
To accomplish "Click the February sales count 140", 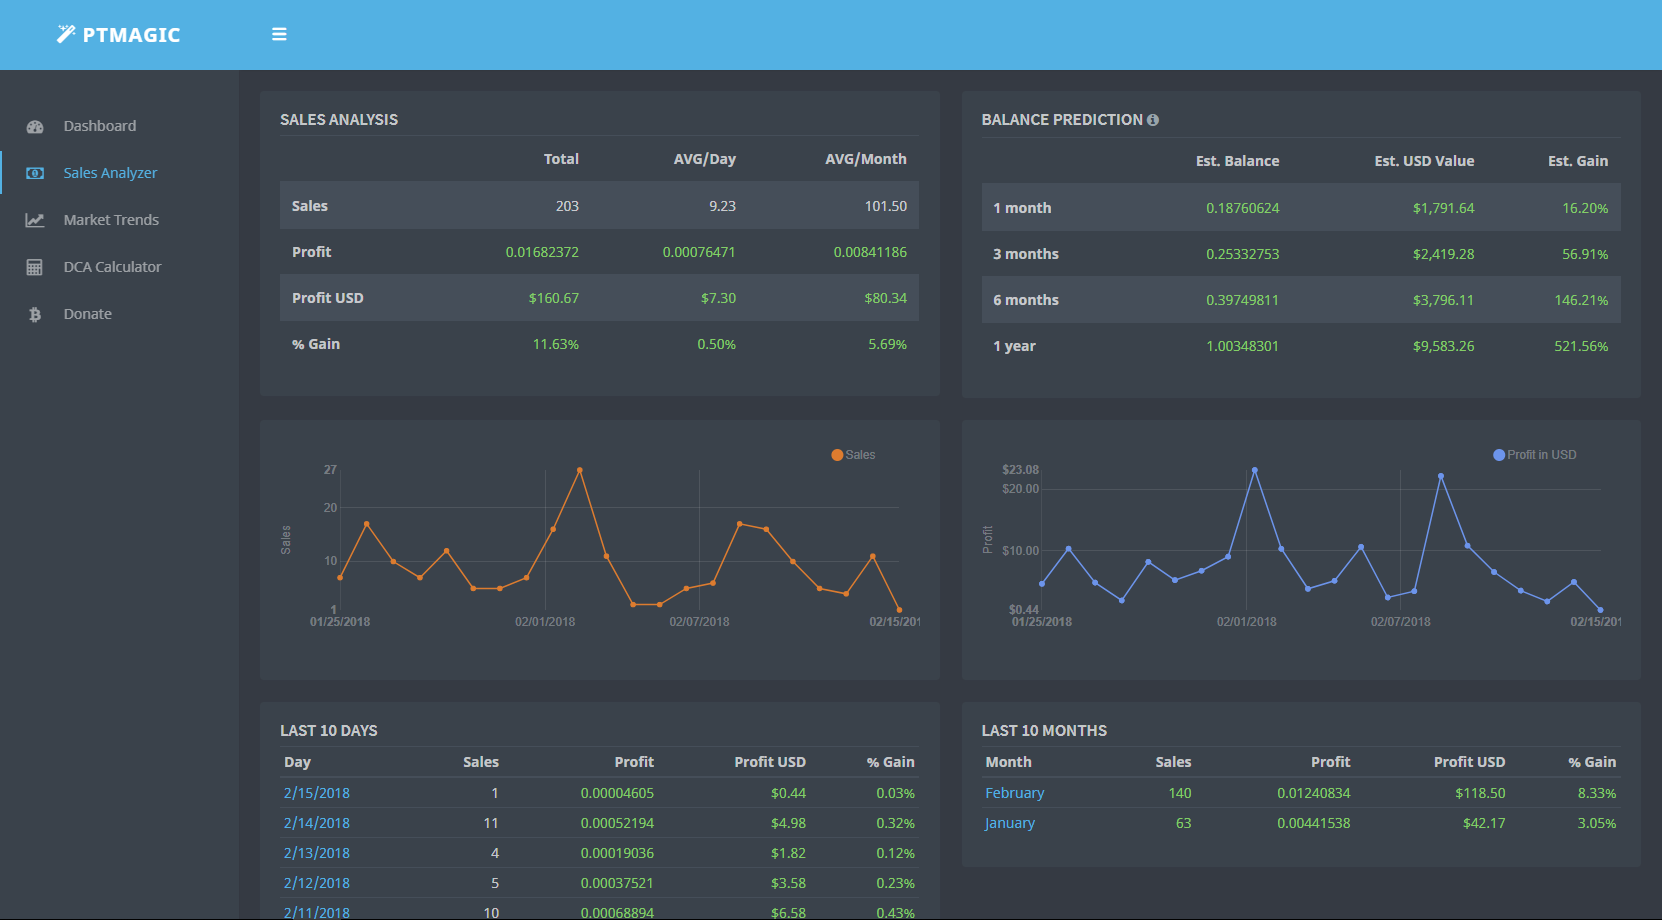I will [1180, 793].
